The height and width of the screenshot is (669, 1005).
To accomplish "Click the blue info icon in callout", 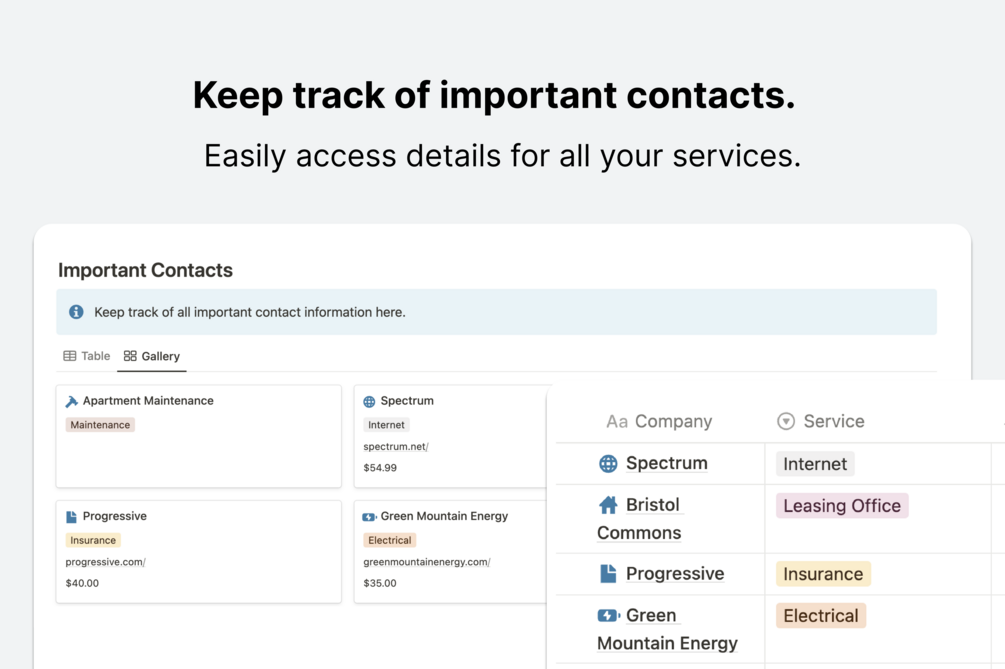I will tap(76, 312).
